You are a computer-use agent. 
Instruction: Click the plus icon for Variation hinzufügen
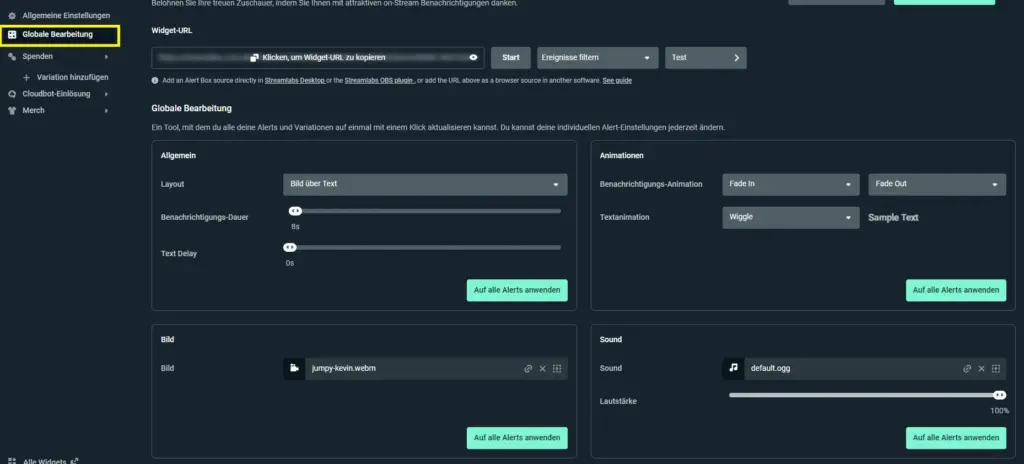pos(27,77)
